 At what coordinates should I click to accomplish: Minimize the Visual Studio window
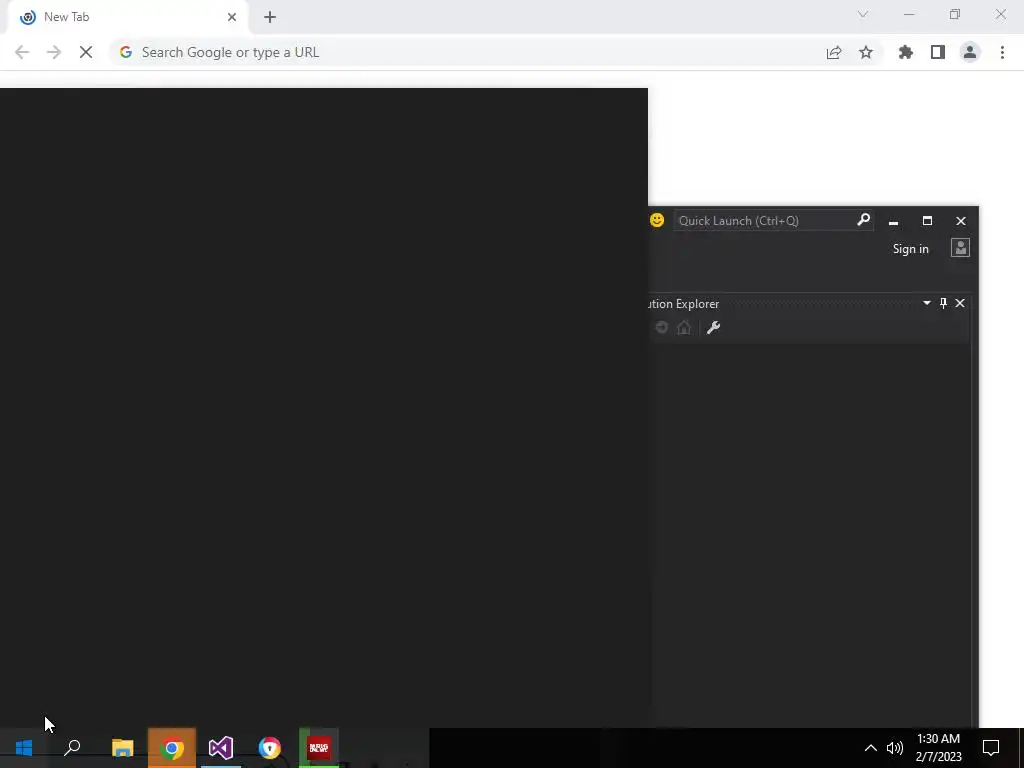tap(893, 221)
